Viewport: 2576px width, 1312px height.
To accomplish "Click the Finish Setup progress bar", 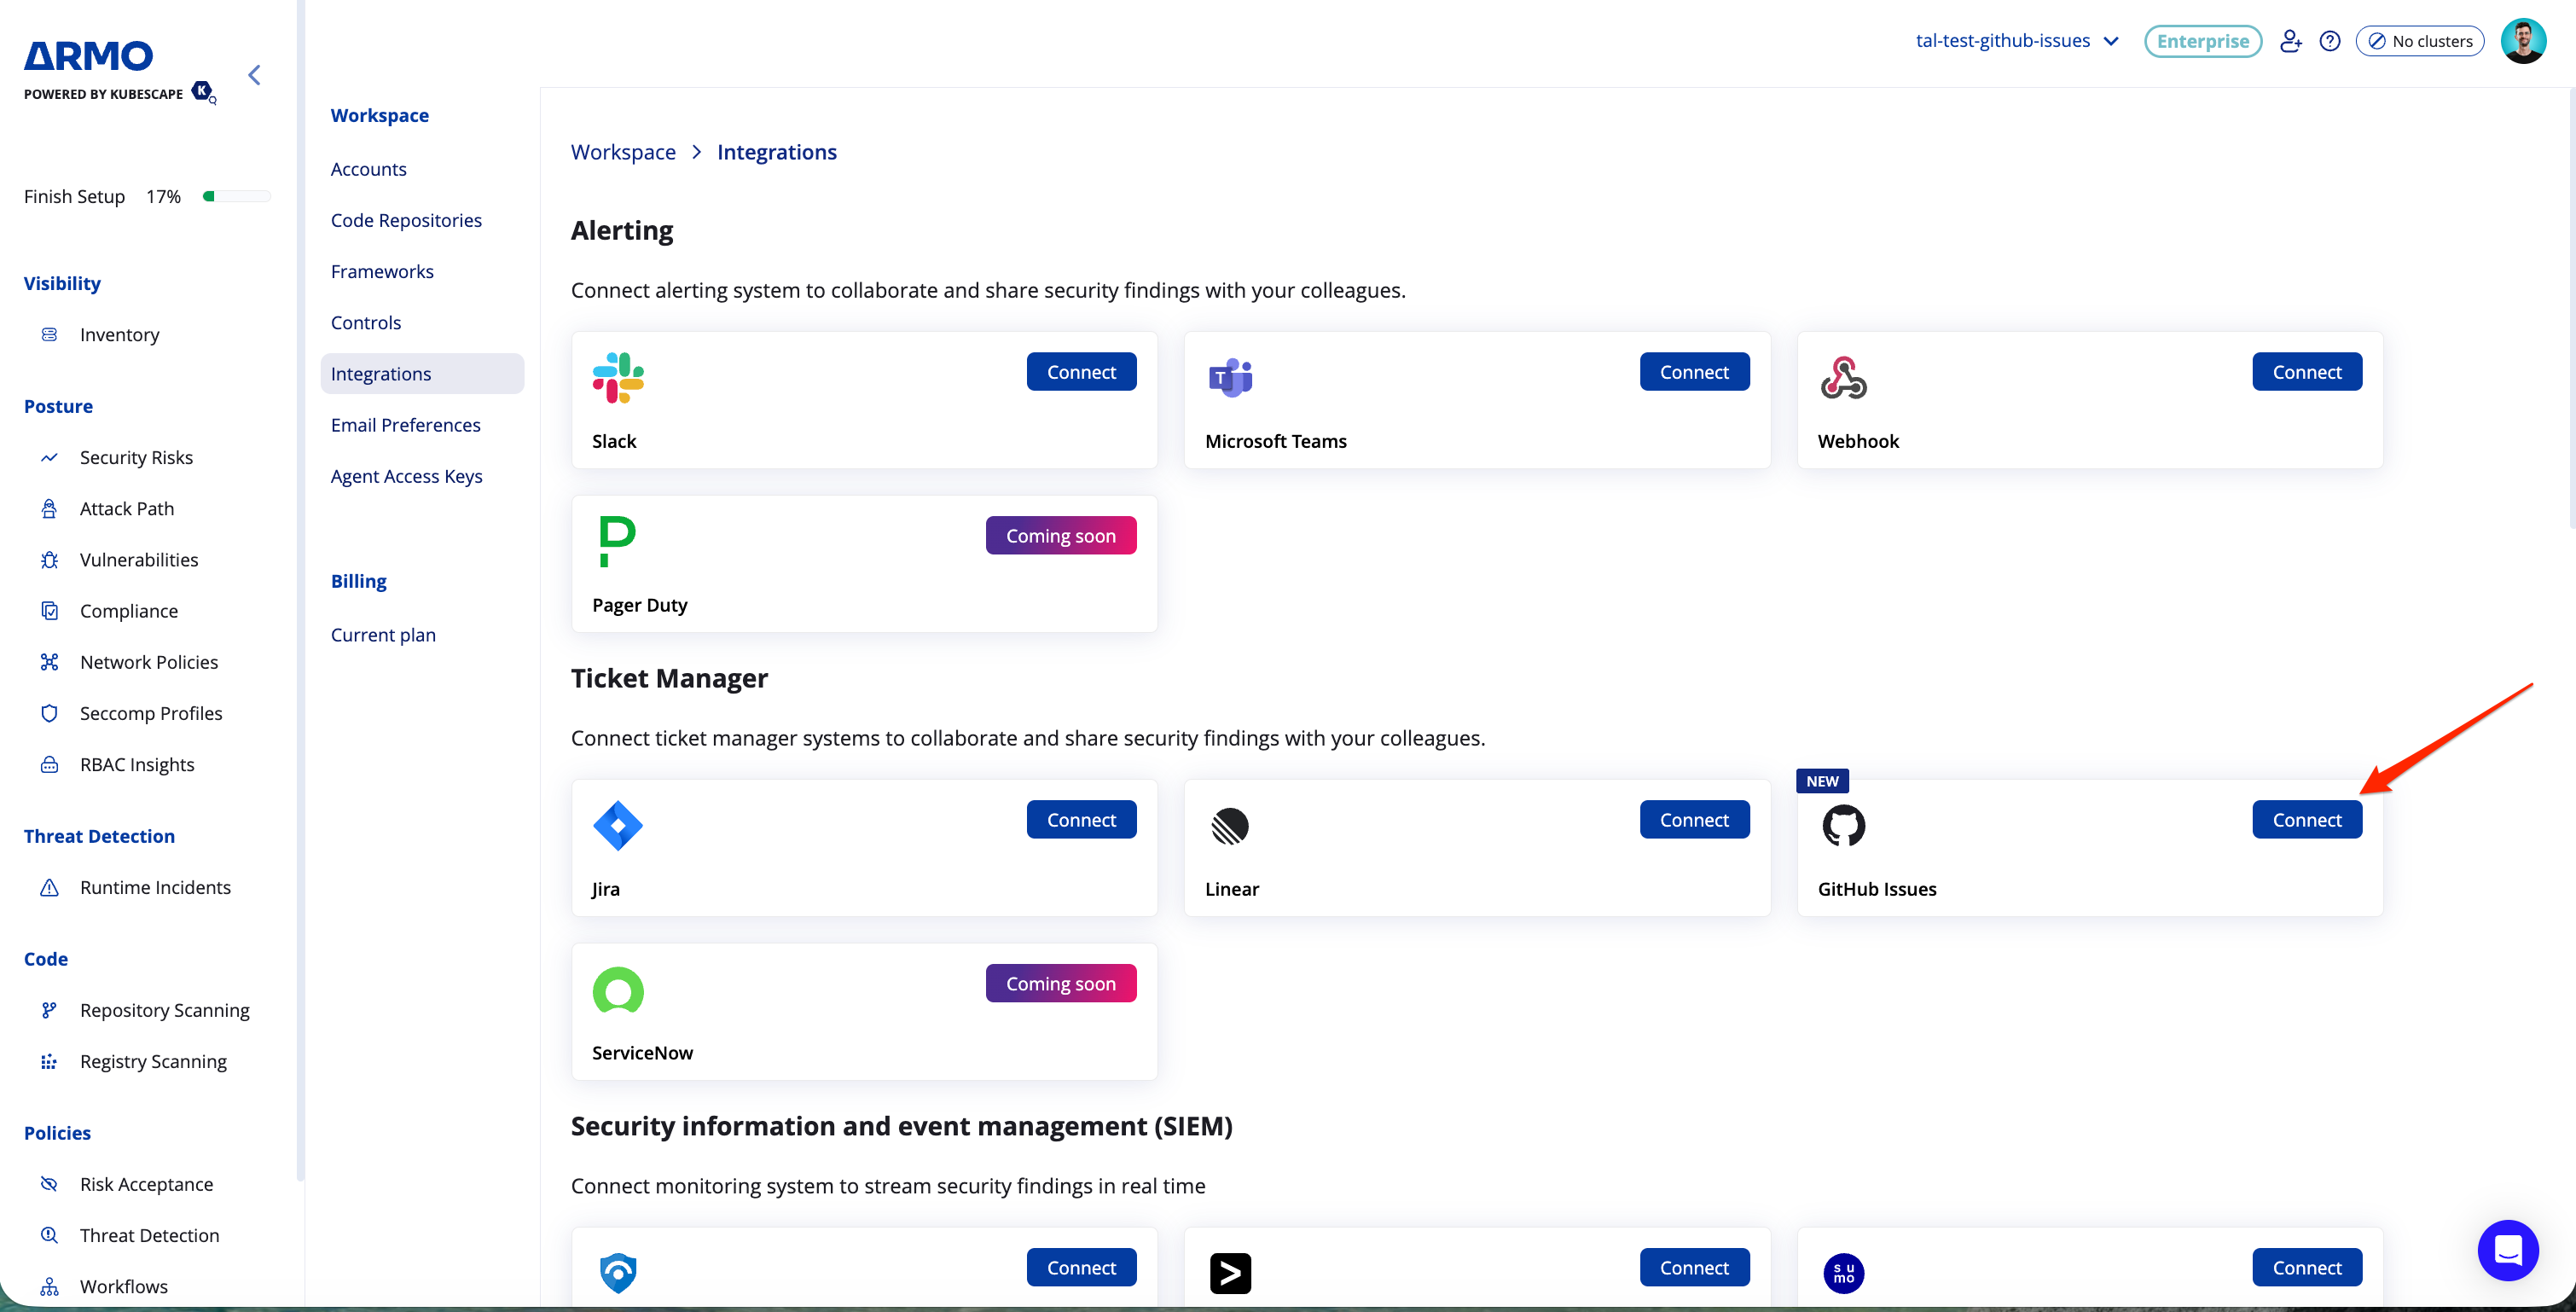I will [236, 196].
